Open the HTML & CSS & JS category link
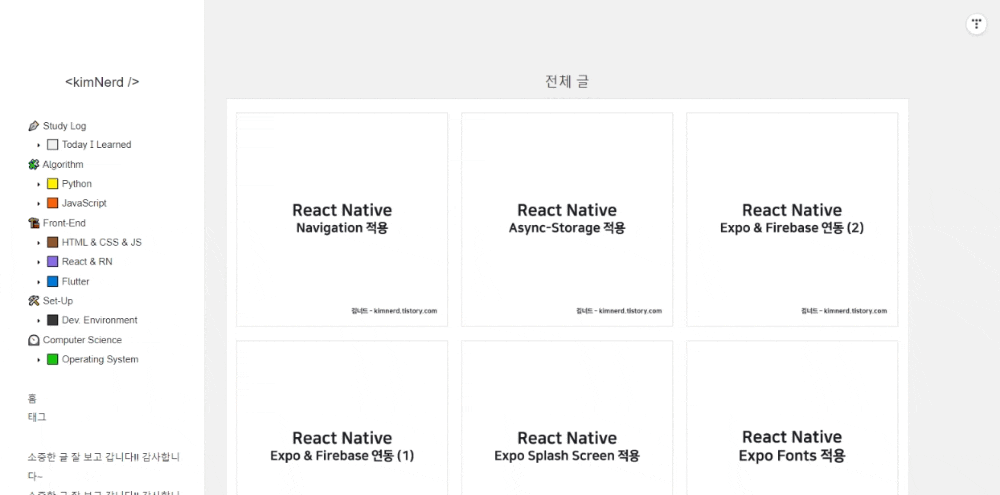The image size is (1000, 495). pos(101,242)
